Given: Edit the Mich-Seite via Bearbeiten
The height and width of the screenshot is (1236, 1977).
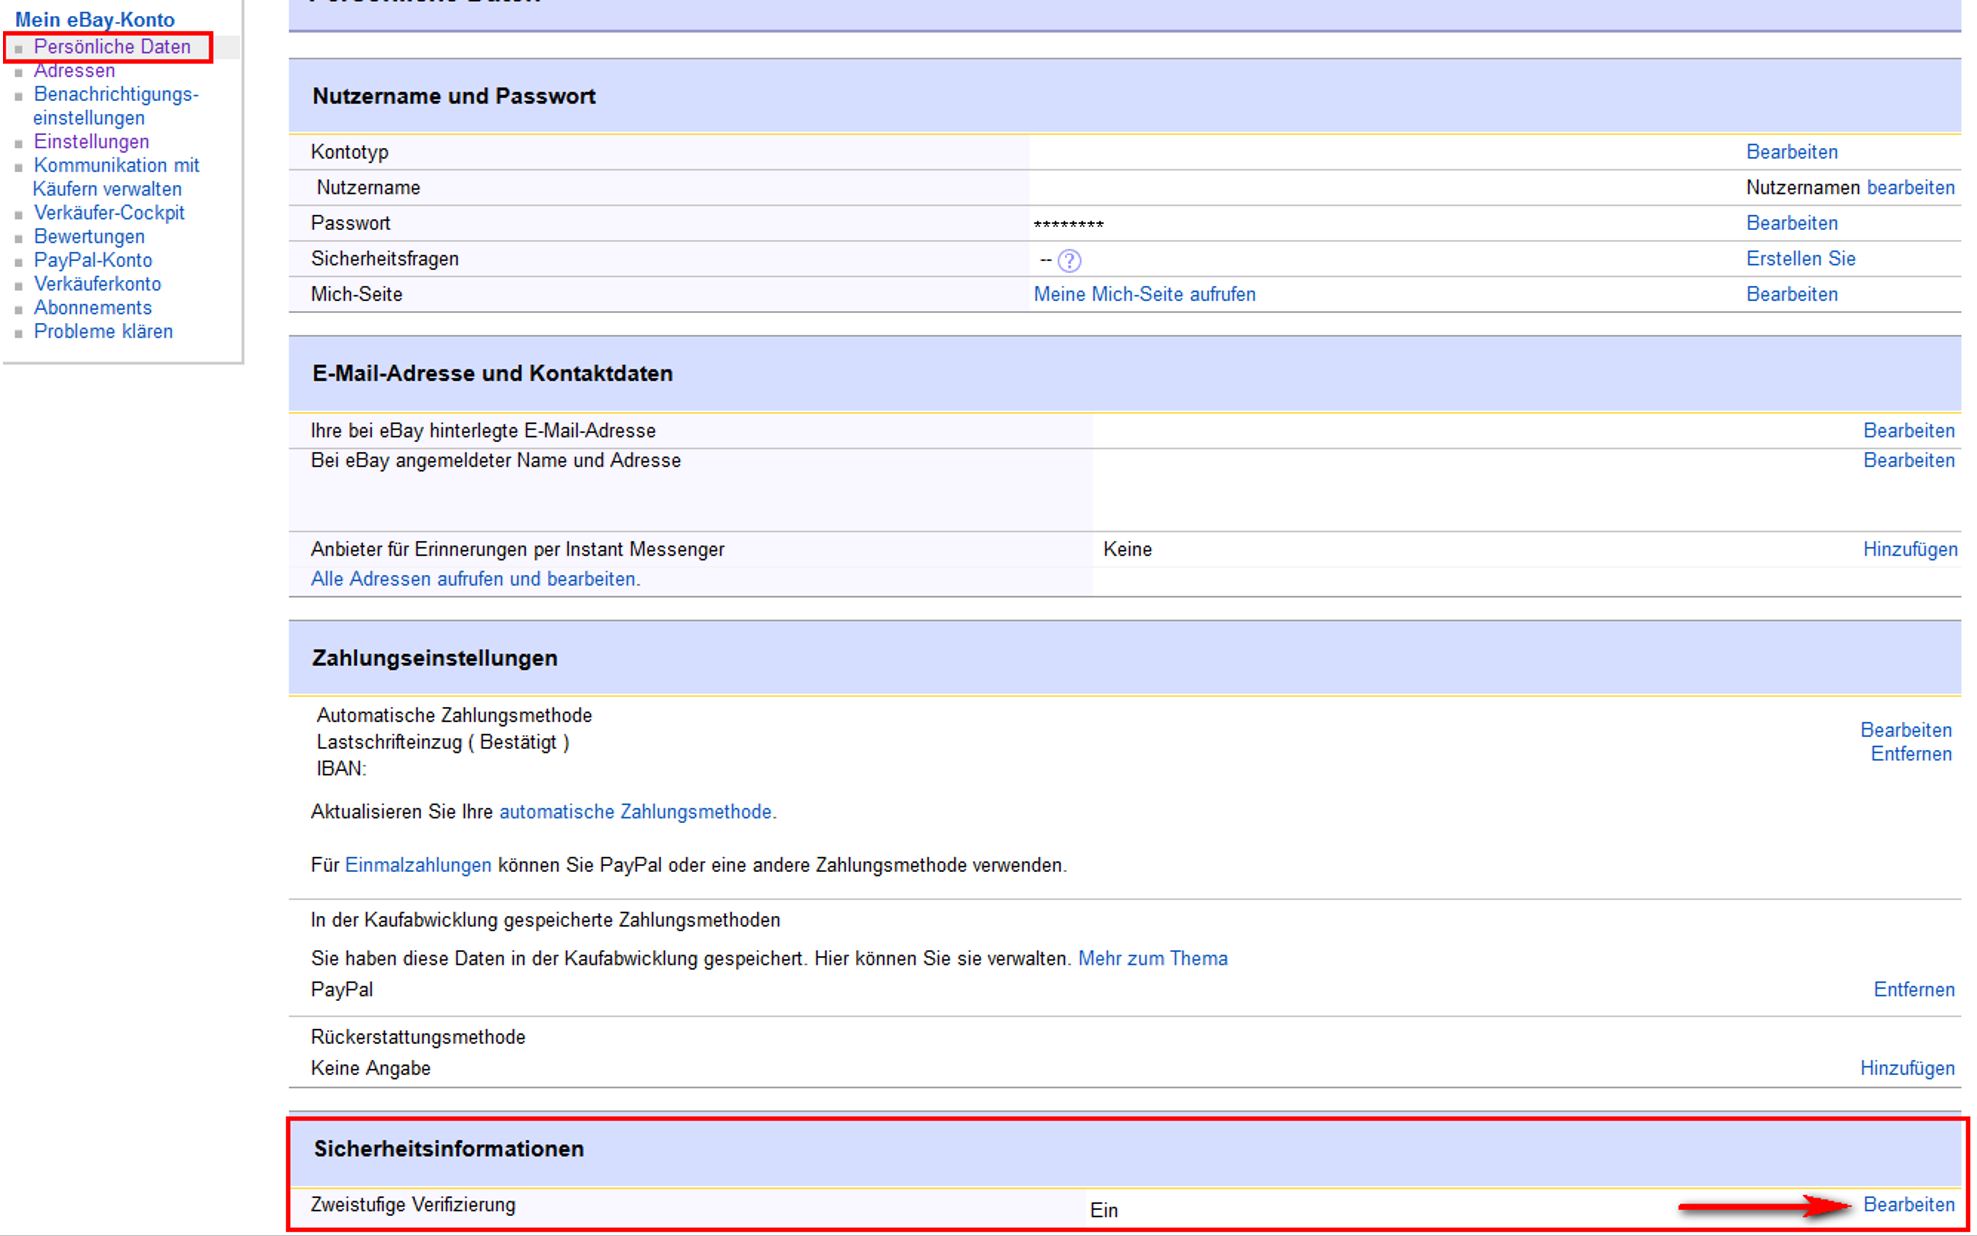Looking at the screenshot, I should tap(1792, 294).
